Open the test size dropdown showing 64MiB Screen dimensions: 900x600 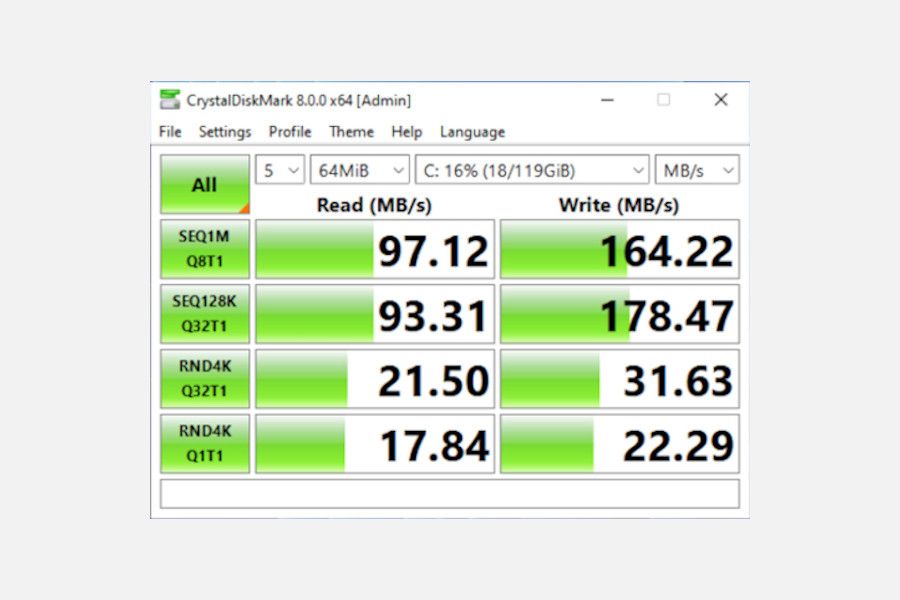(x=360, y=170)
